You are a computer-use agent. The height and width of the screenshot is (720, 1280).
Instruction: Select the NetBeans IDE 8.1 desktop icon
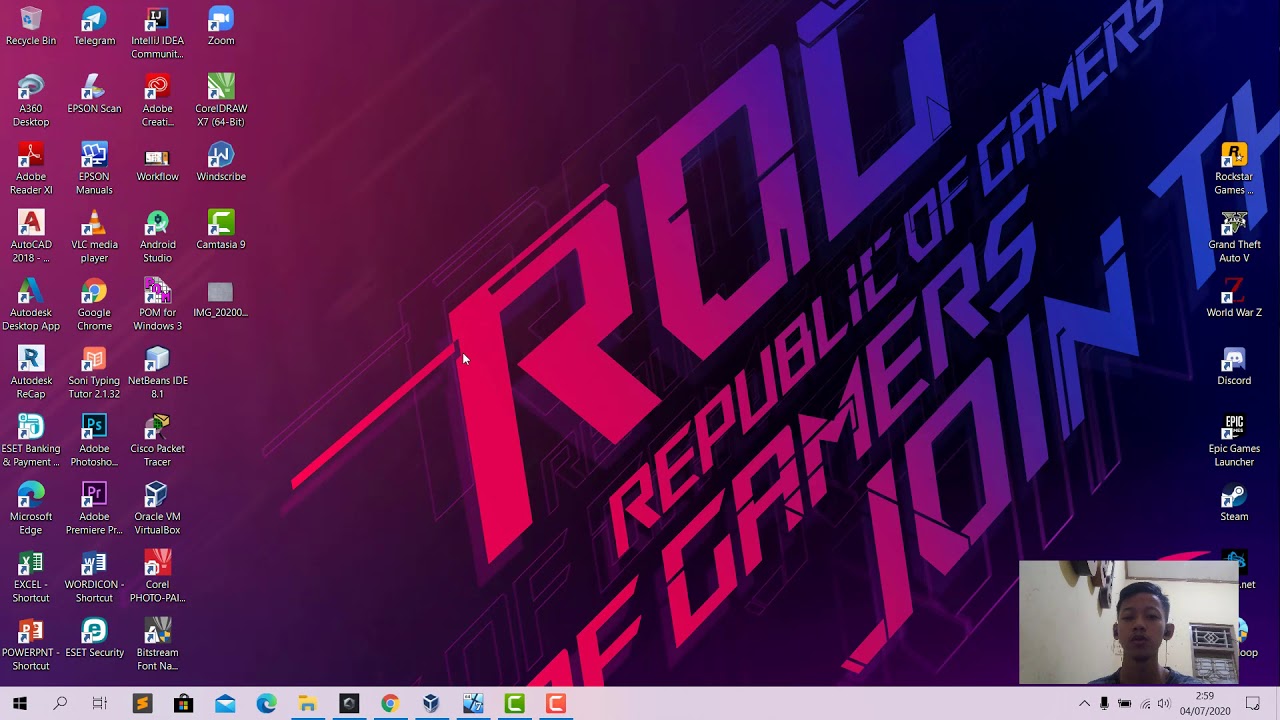point(157,373)
